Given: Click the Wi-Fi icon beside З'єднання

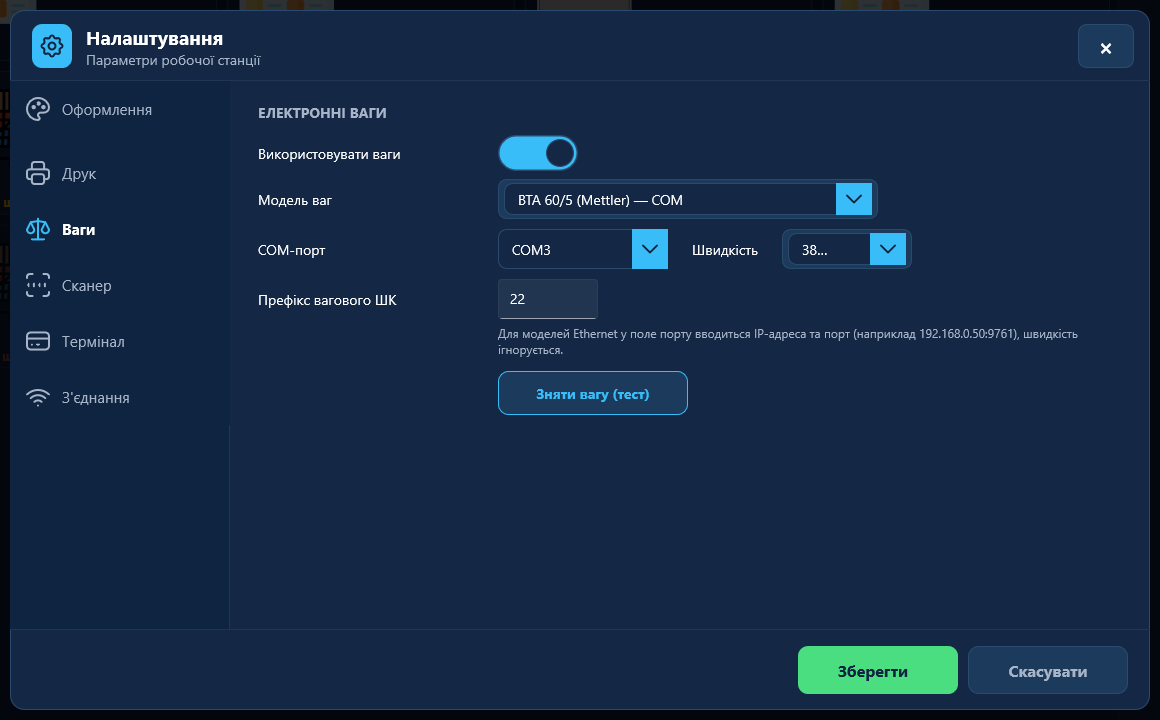Looking at the screenshot, I should tap(38, 397).
